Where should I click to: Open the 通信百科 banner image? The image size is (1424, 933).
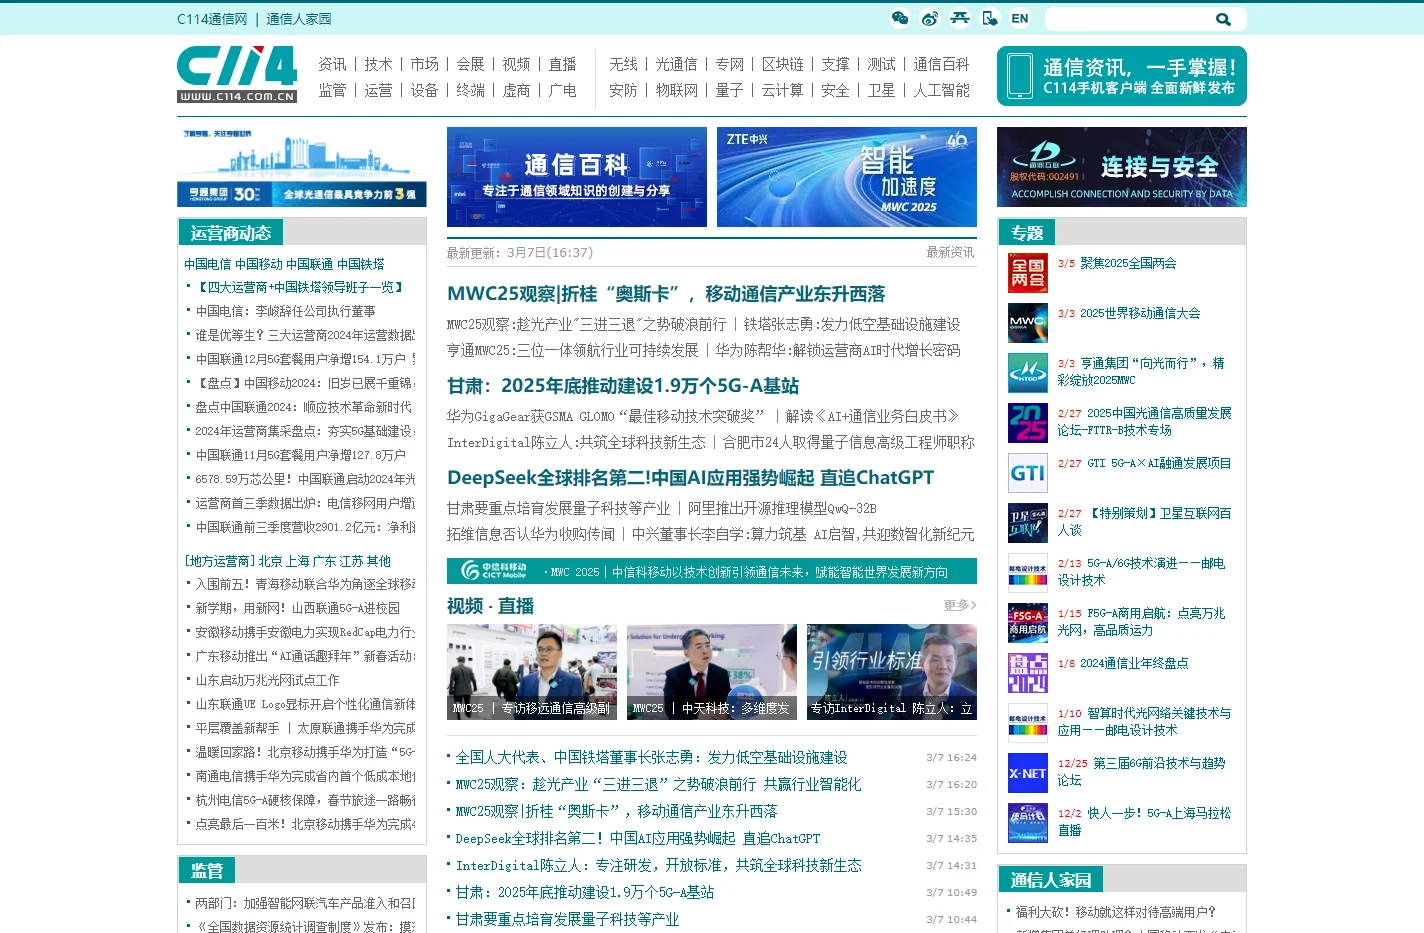click(x=577, y=177)
